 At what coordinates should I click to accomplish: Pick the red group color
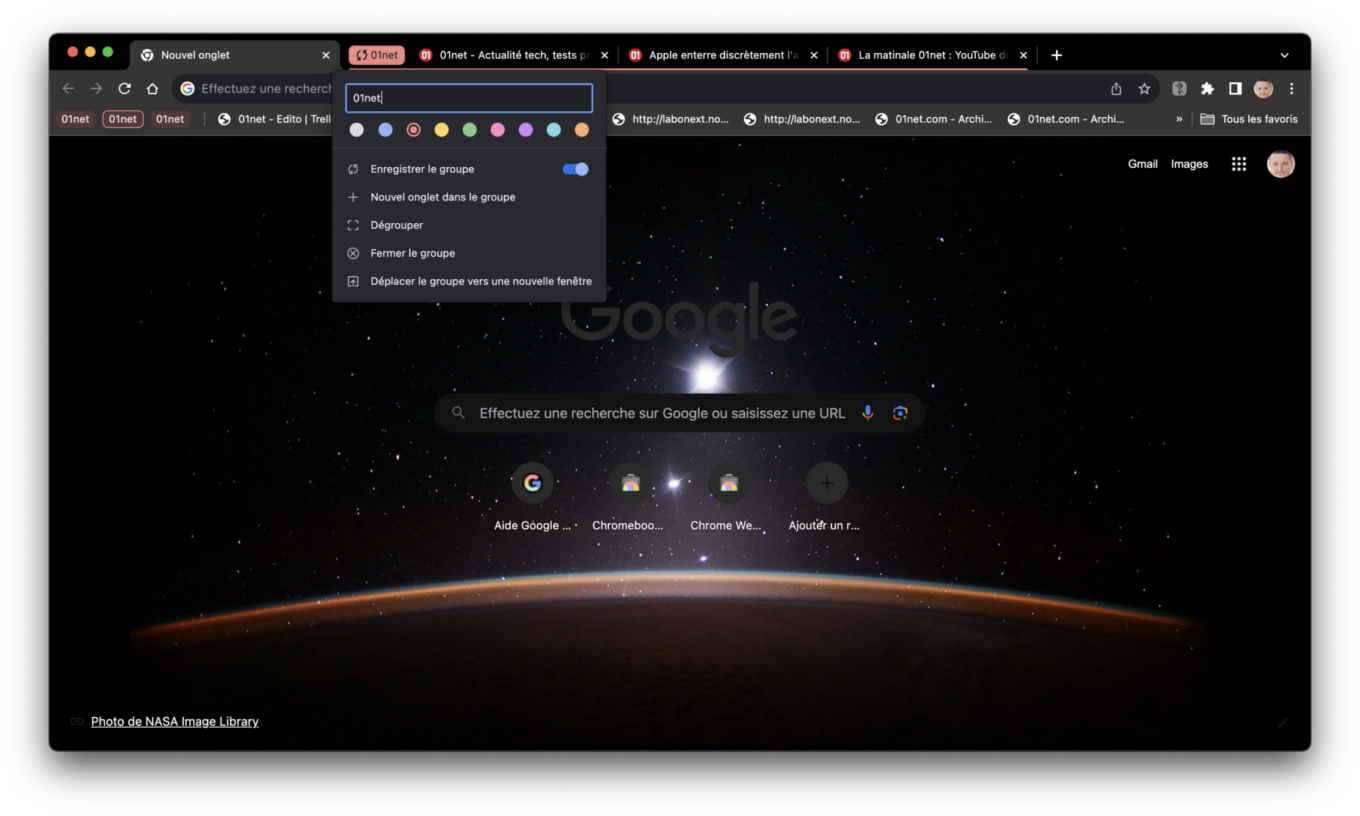(x=413, y=130)
